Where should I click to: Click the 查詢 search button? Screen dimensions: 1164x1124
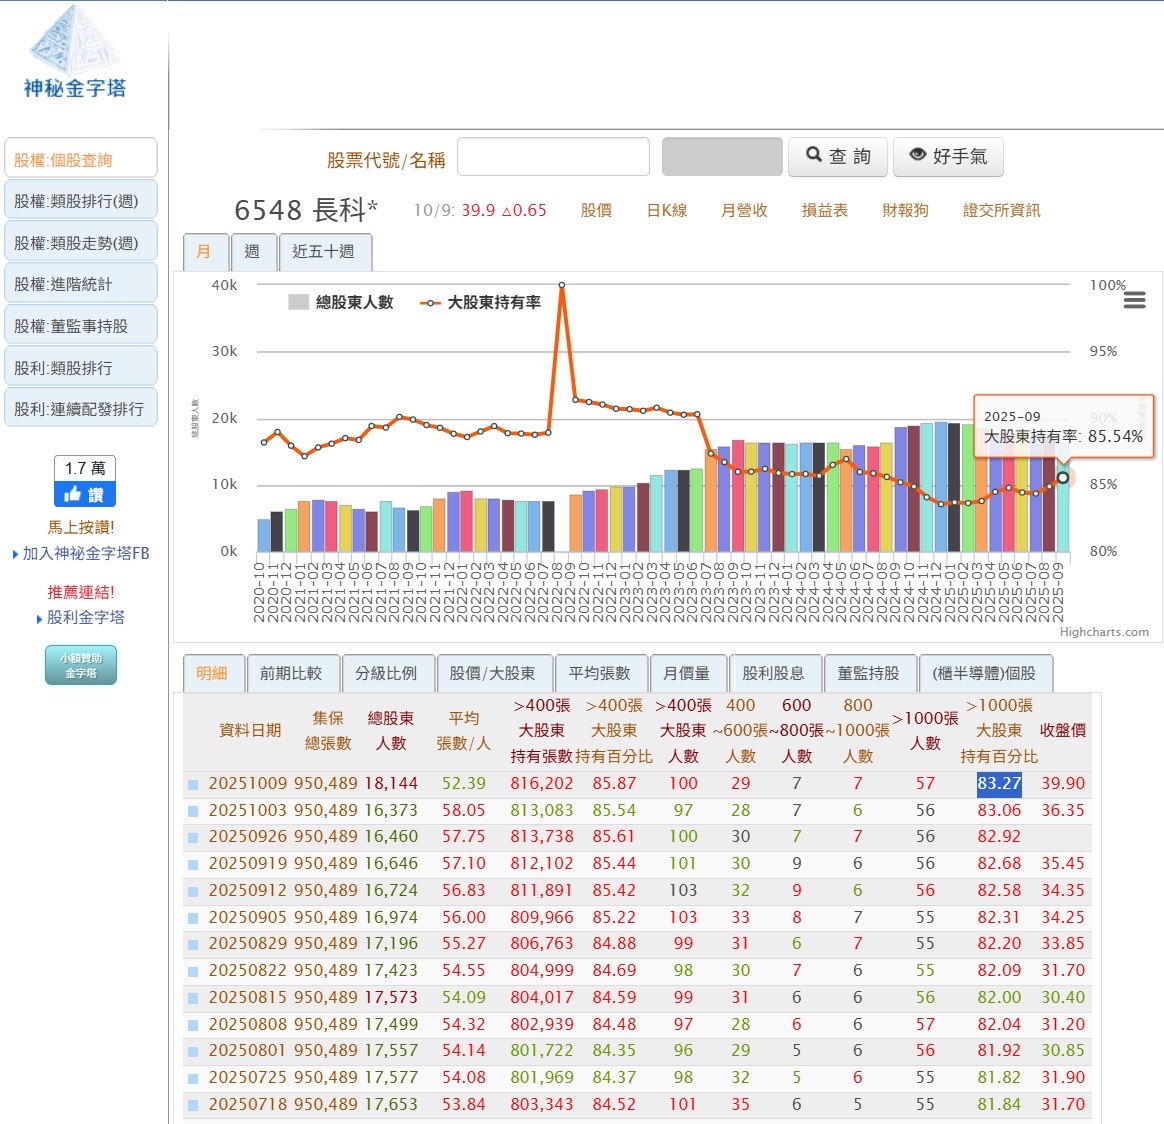(838, 157)
